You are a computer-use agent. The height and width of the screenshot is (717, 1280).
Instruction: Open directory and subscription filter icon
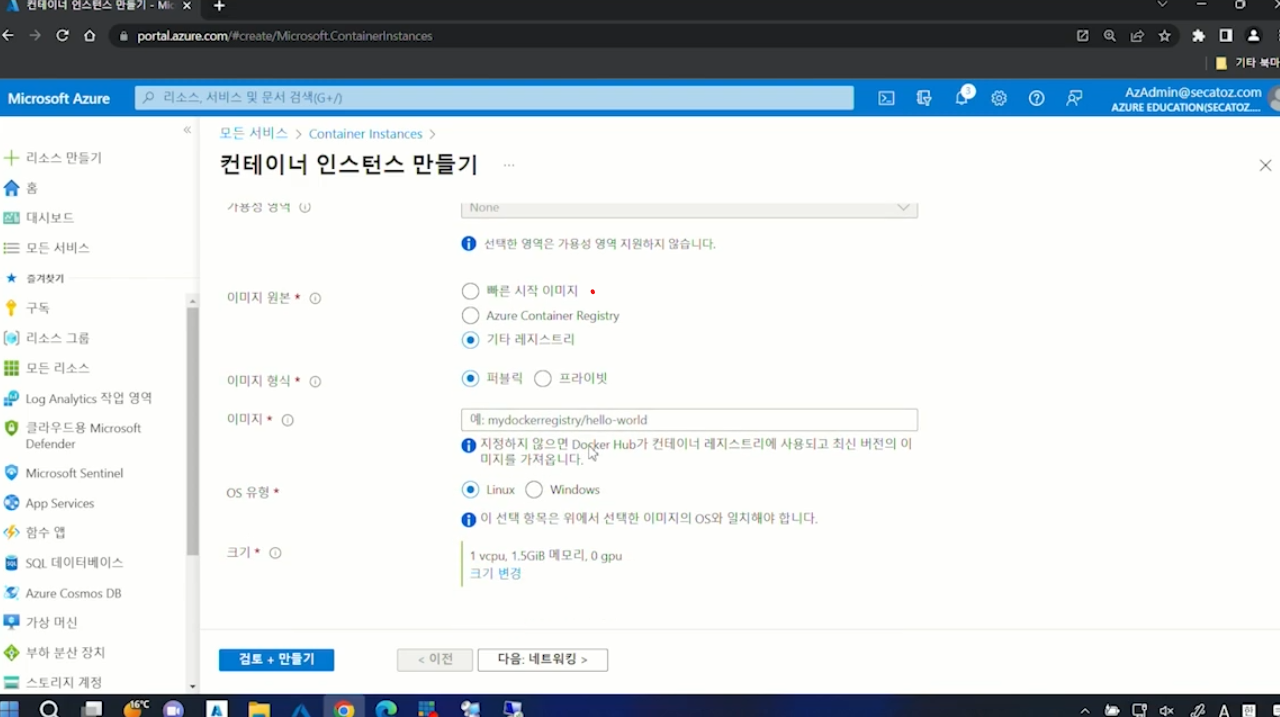pyautogui.click(x=924, y=98)
